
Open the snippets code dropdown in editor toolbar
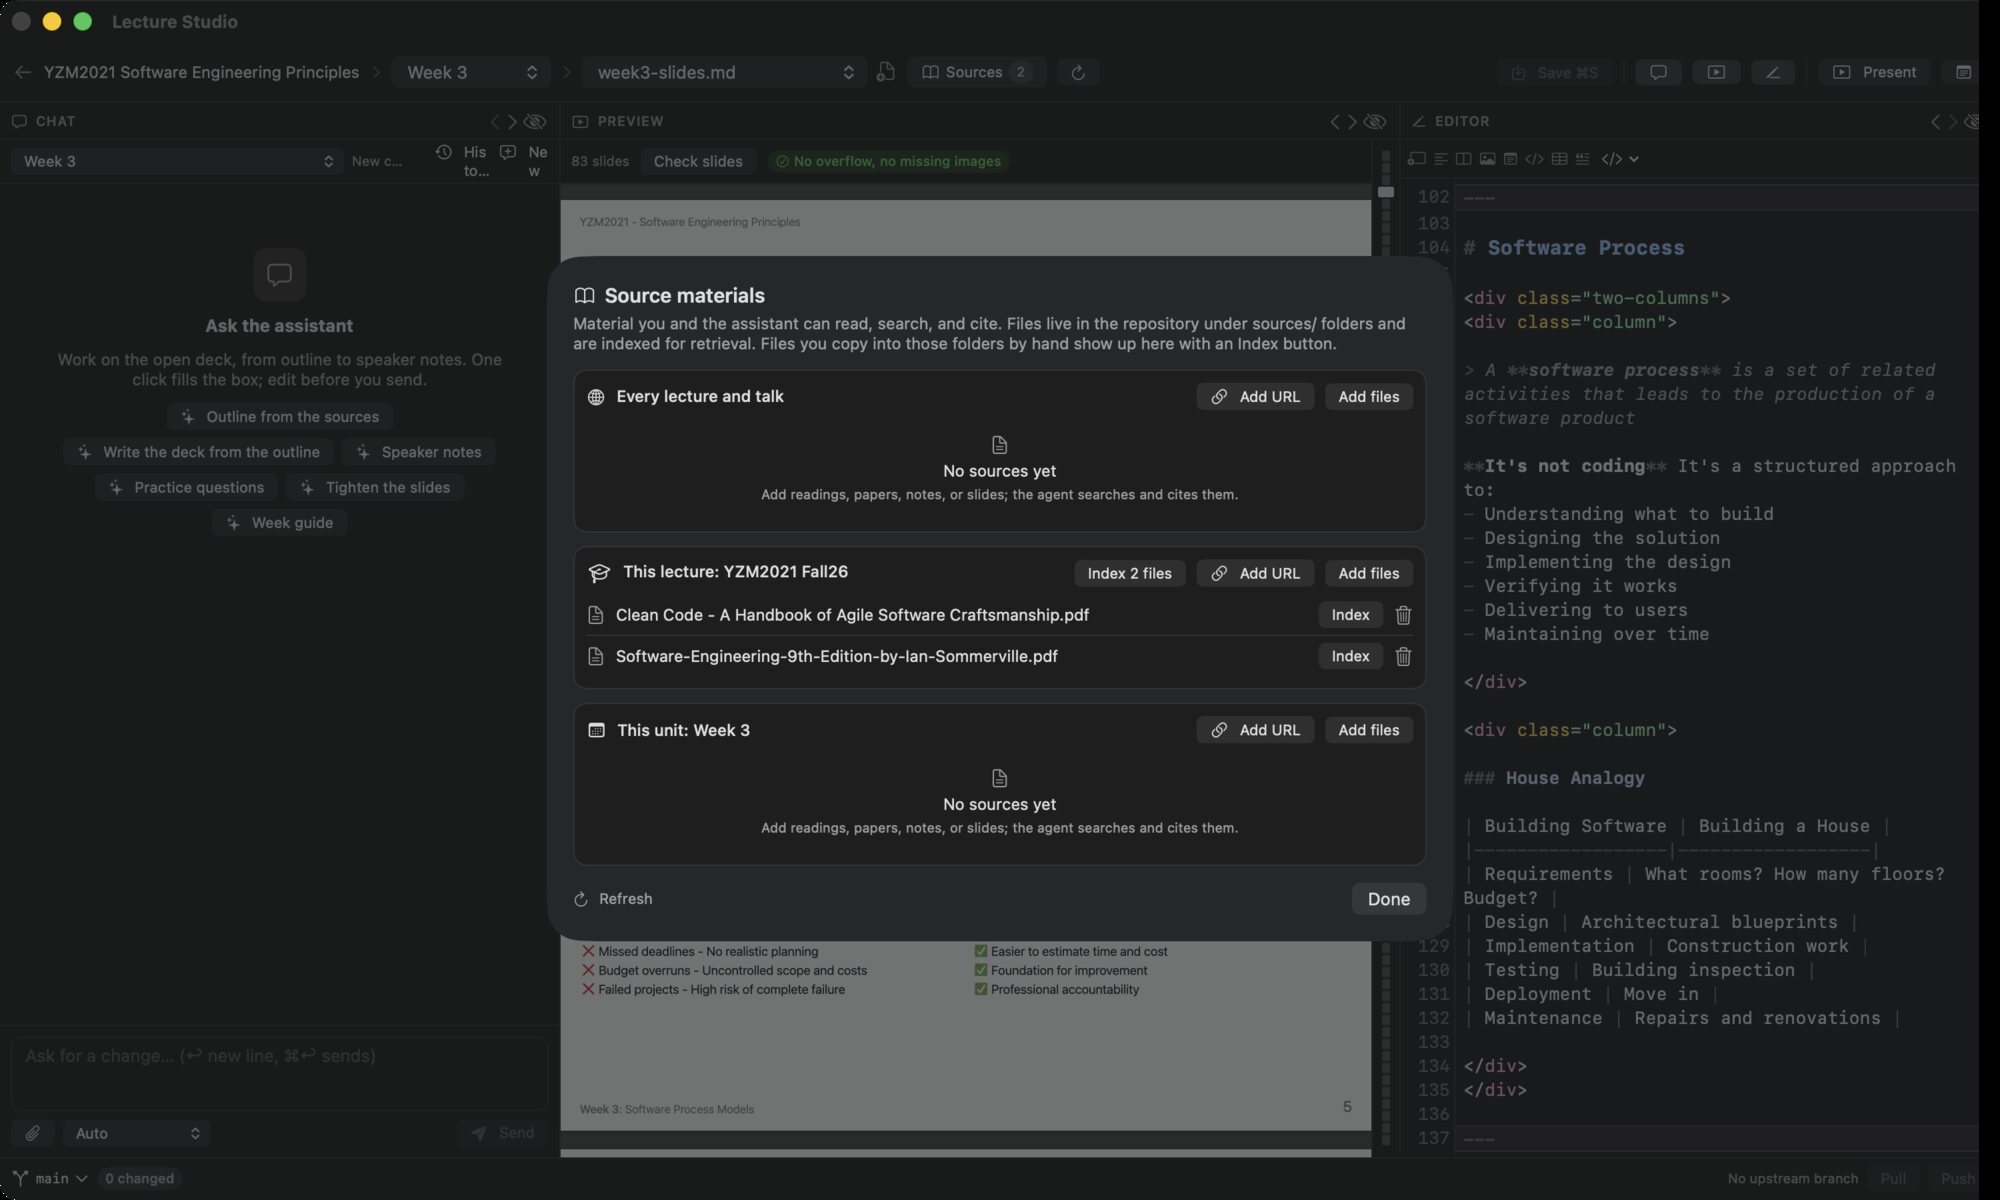[1620, 159]
